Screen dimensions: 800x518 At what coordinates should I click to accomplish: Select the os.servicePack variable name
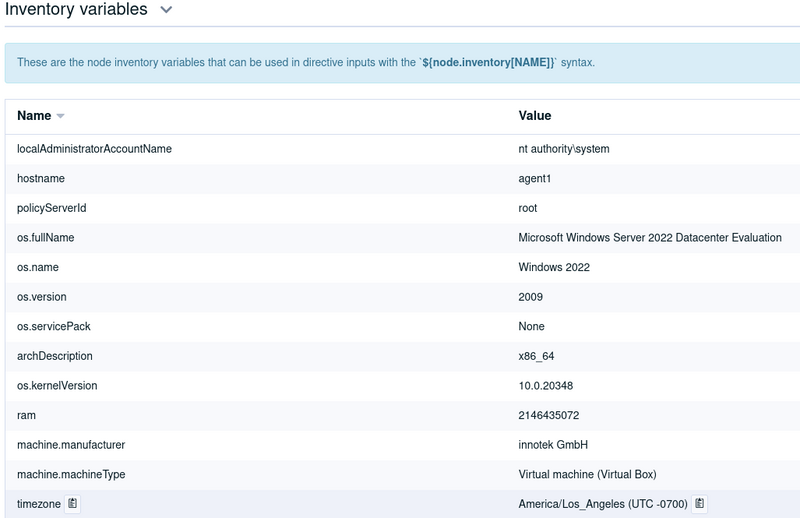pyautogui.click(x=54, y=326)
